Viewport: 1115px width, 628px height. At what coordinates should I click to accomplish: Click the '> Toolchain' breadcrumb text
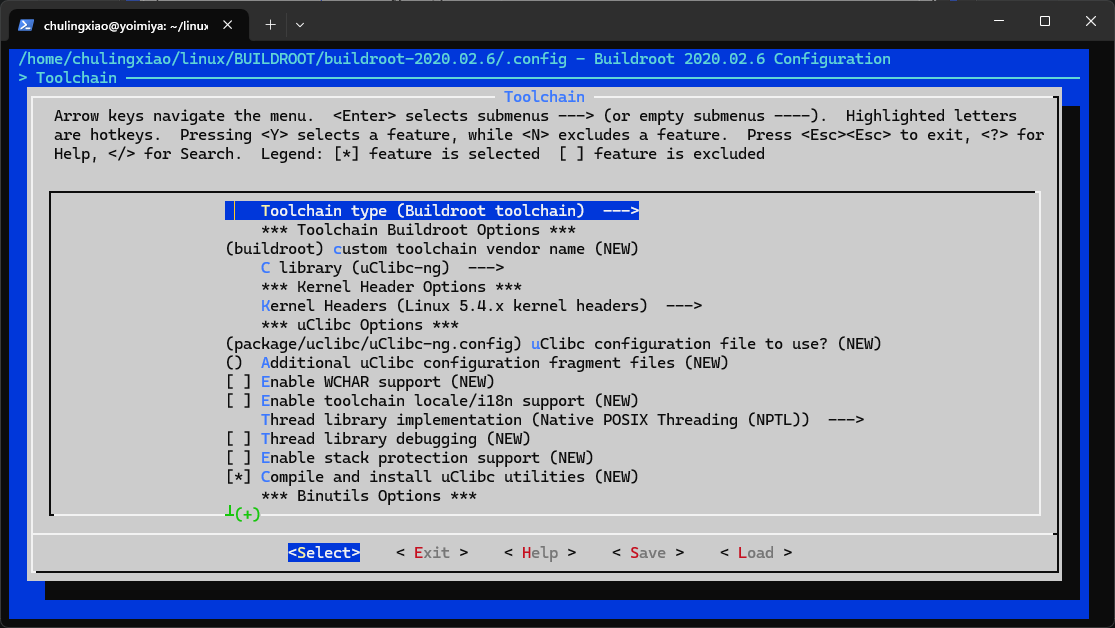tap(68, 78)
